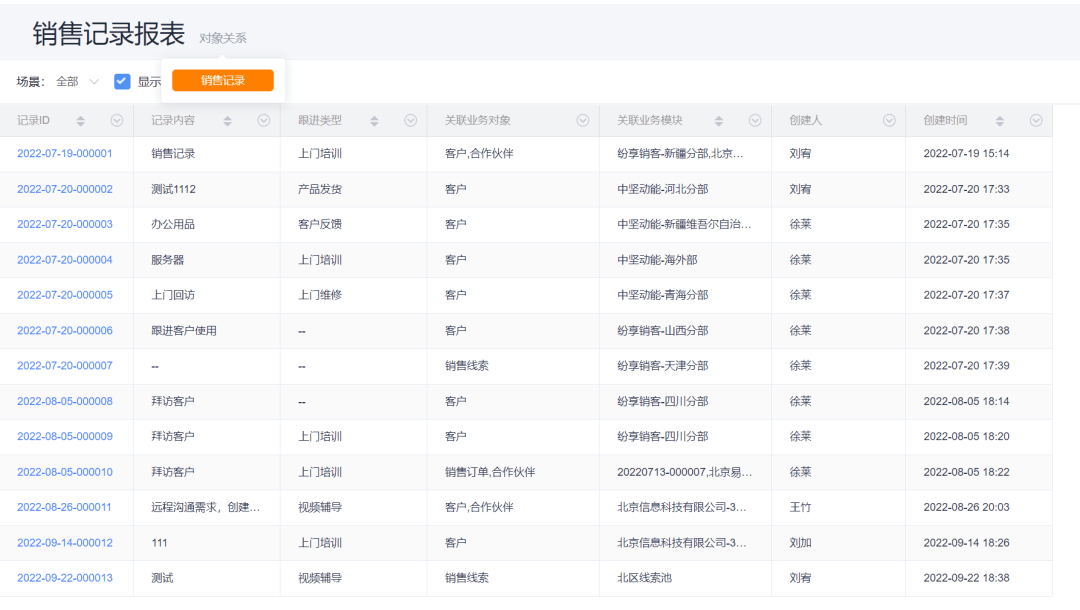The height and width of the screenshot is (610, 1080).
Task: Click the 2022-08-26 20:03 creation time
Action: [x=966, y=507]
